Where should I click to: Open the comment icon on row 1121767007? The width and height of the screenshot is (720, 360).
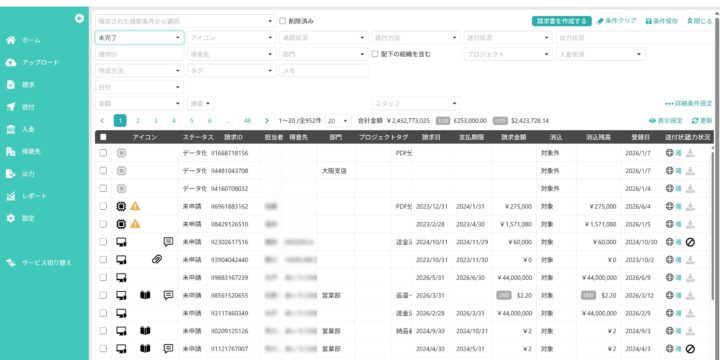169,349
